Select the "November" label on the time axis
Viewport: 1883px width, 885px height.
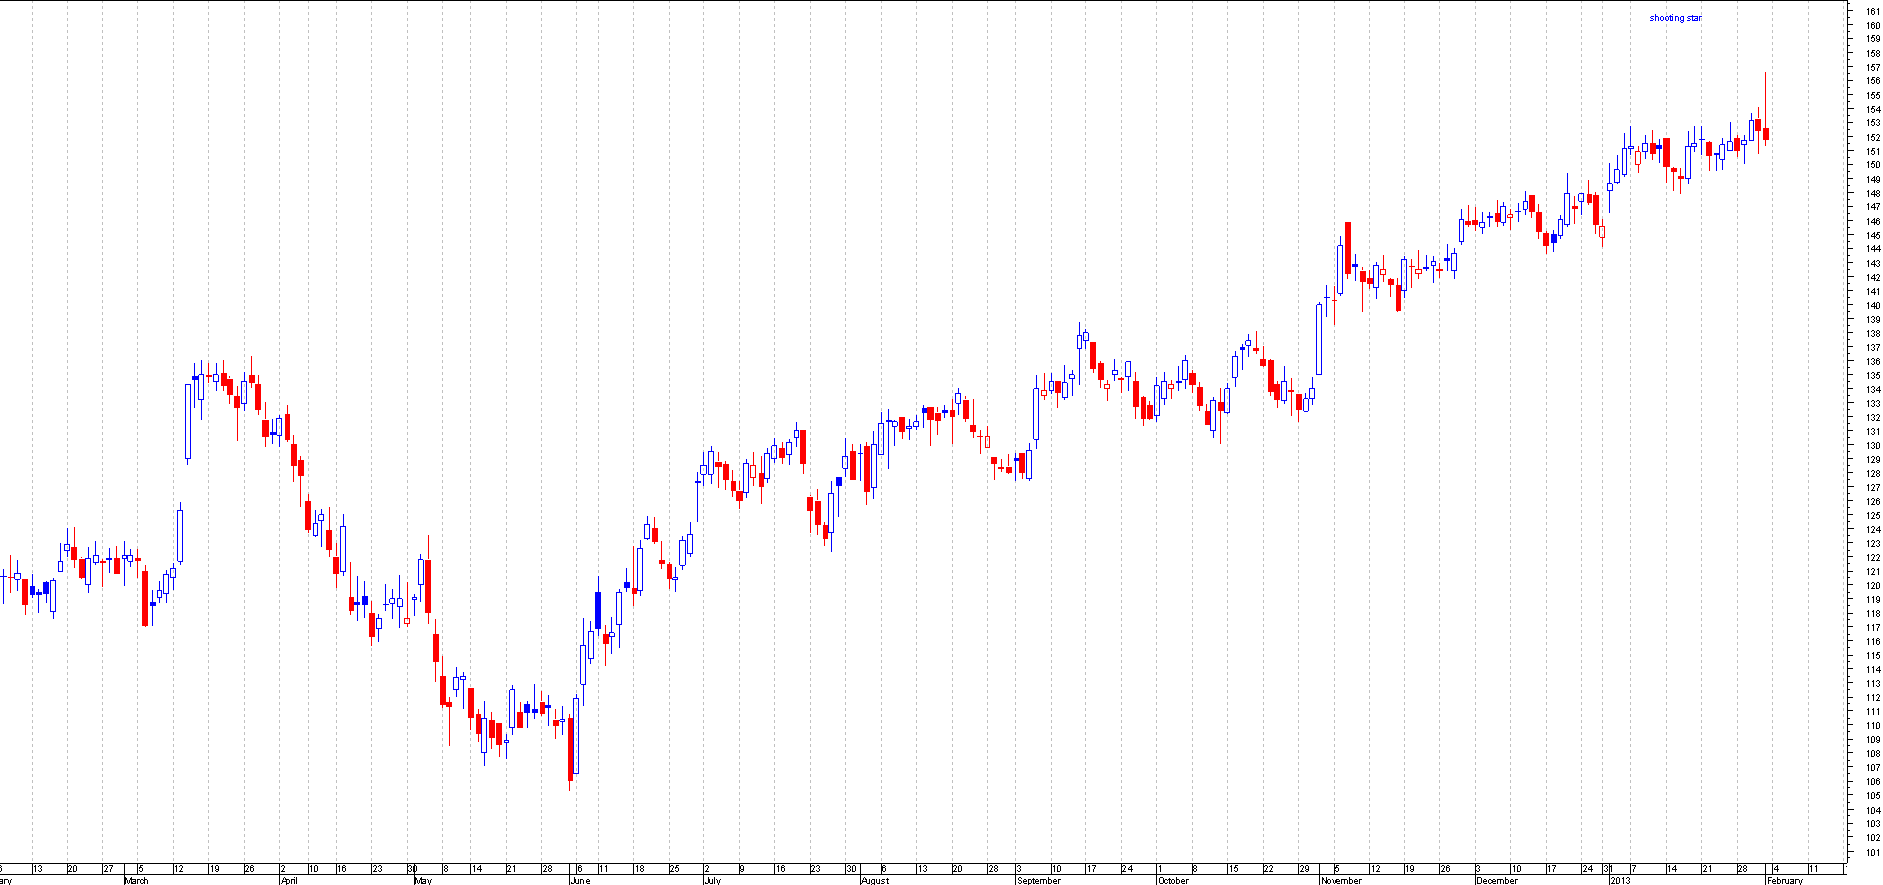[1341, 880]
